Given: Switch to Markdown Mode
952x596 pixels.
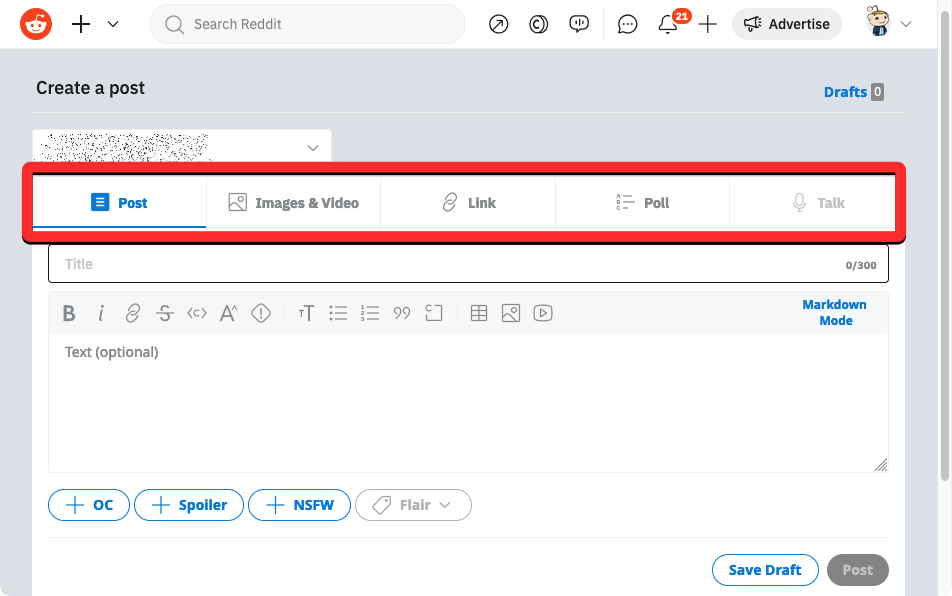Looking at the screenshot, I should coord(834,313).
